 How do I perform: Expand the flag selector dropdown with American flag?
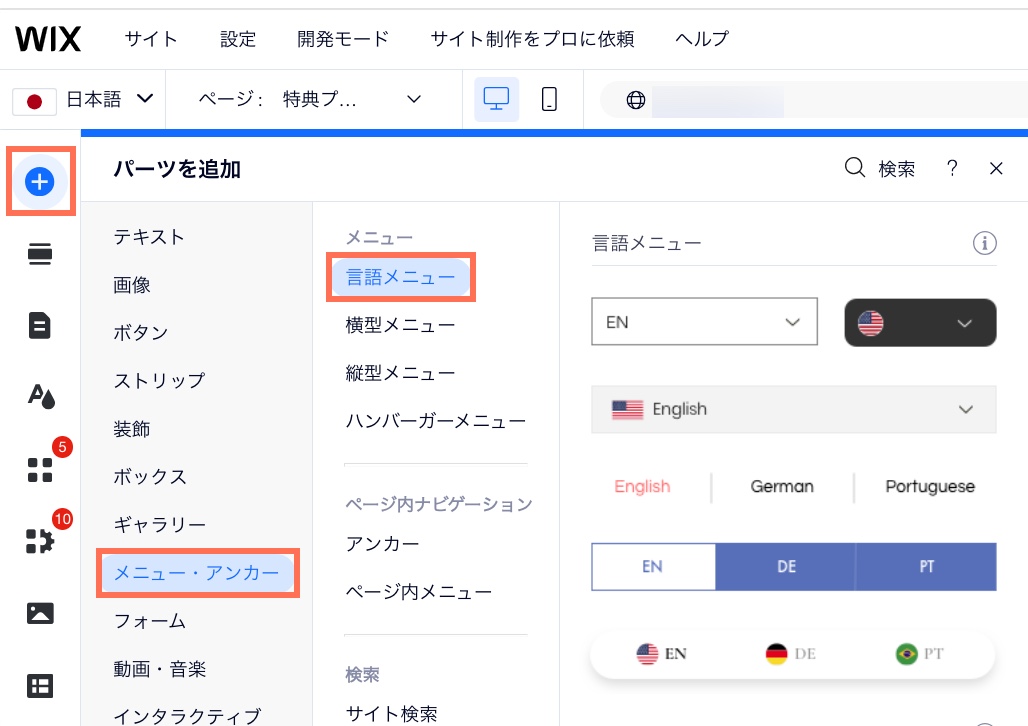point(919,323)
